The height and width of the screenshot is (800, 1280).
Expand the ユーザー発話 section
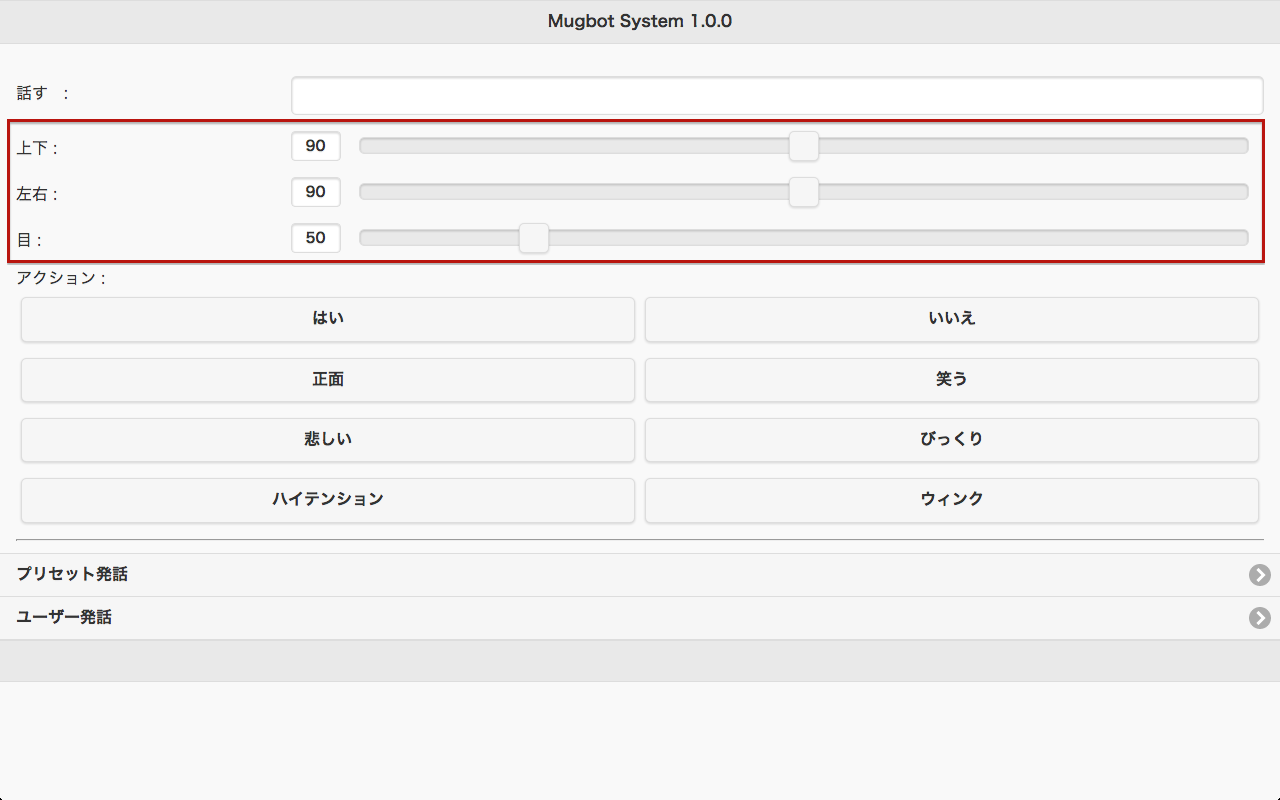[x=64, y=618]
